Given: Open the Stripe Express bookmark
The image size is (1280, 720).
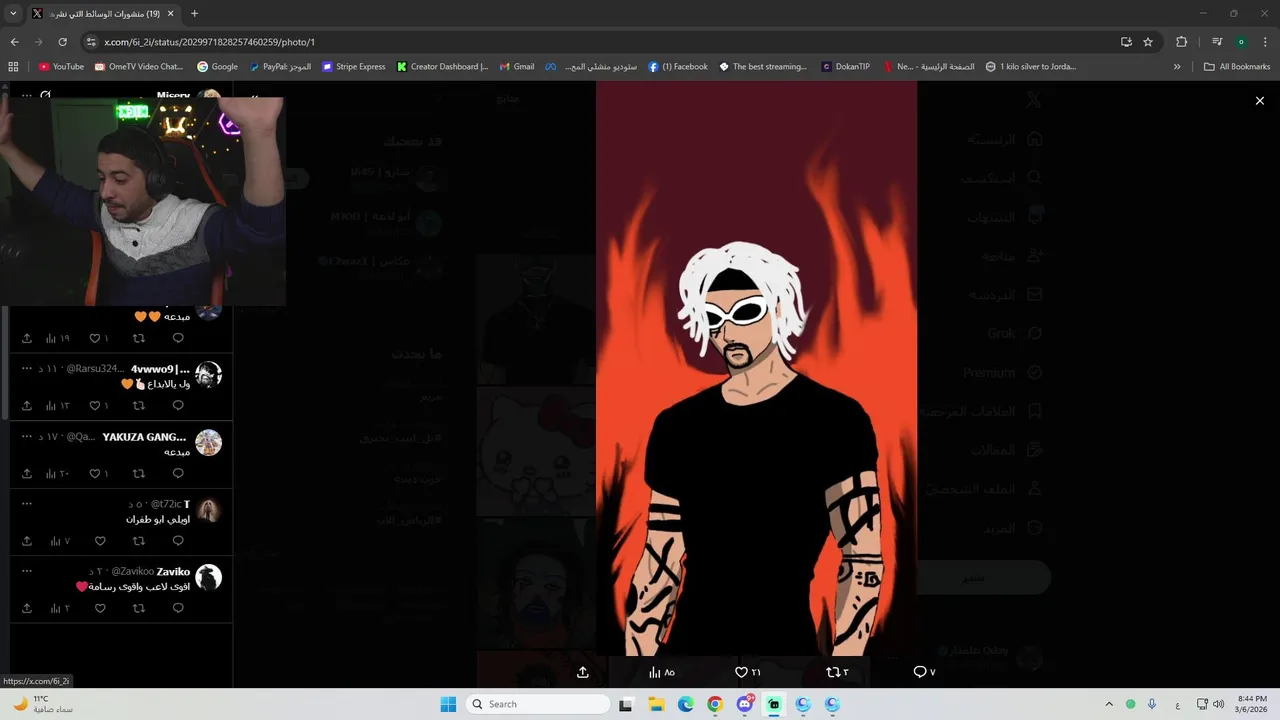Looking at the screenshot, I should click(354, 67).
